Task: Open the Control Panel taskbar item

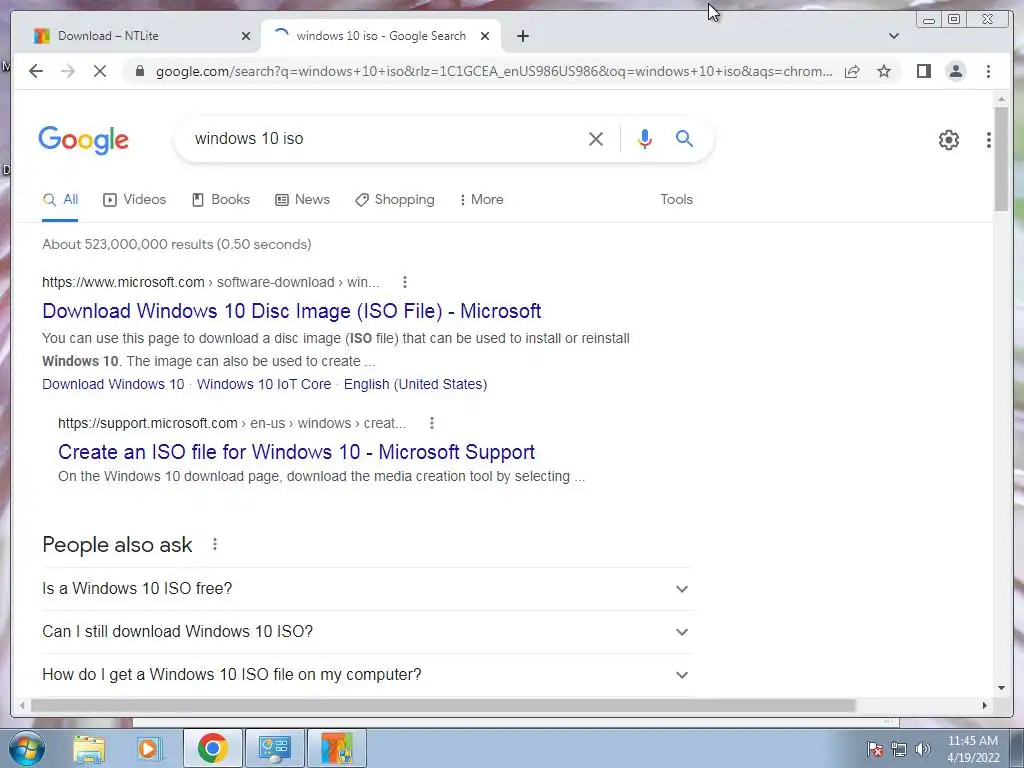Action: point(274,748)
